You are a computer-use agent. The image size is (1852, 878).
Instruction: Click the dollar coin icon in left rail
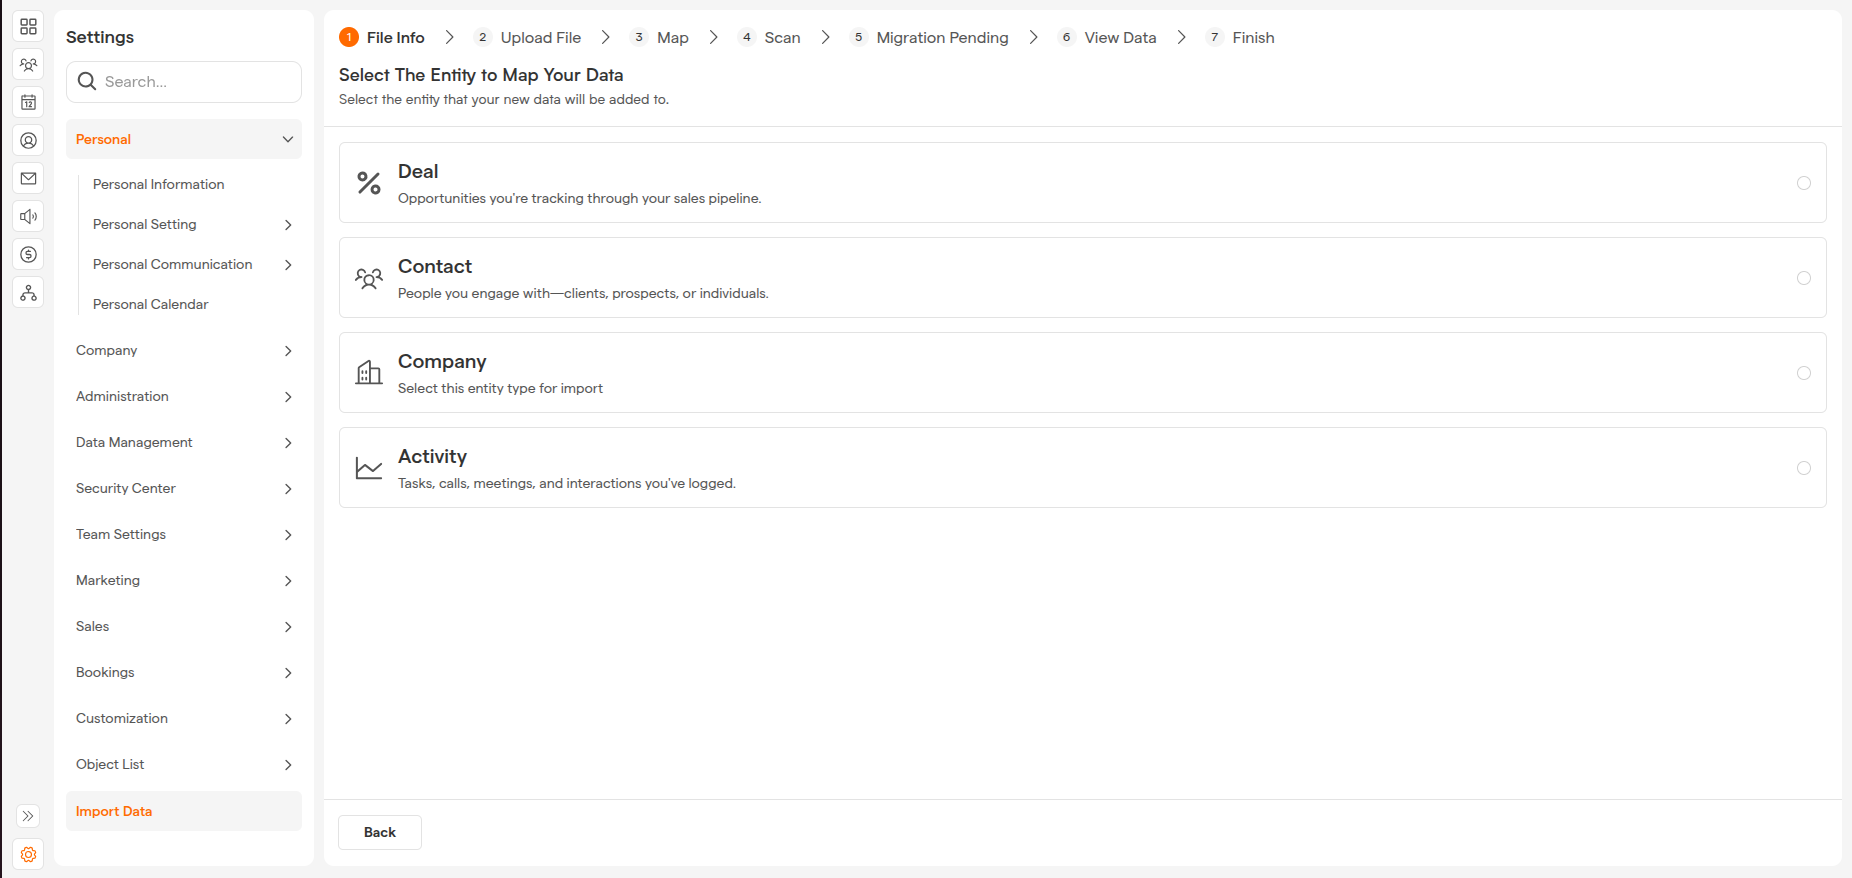click(x=28, y=255)
